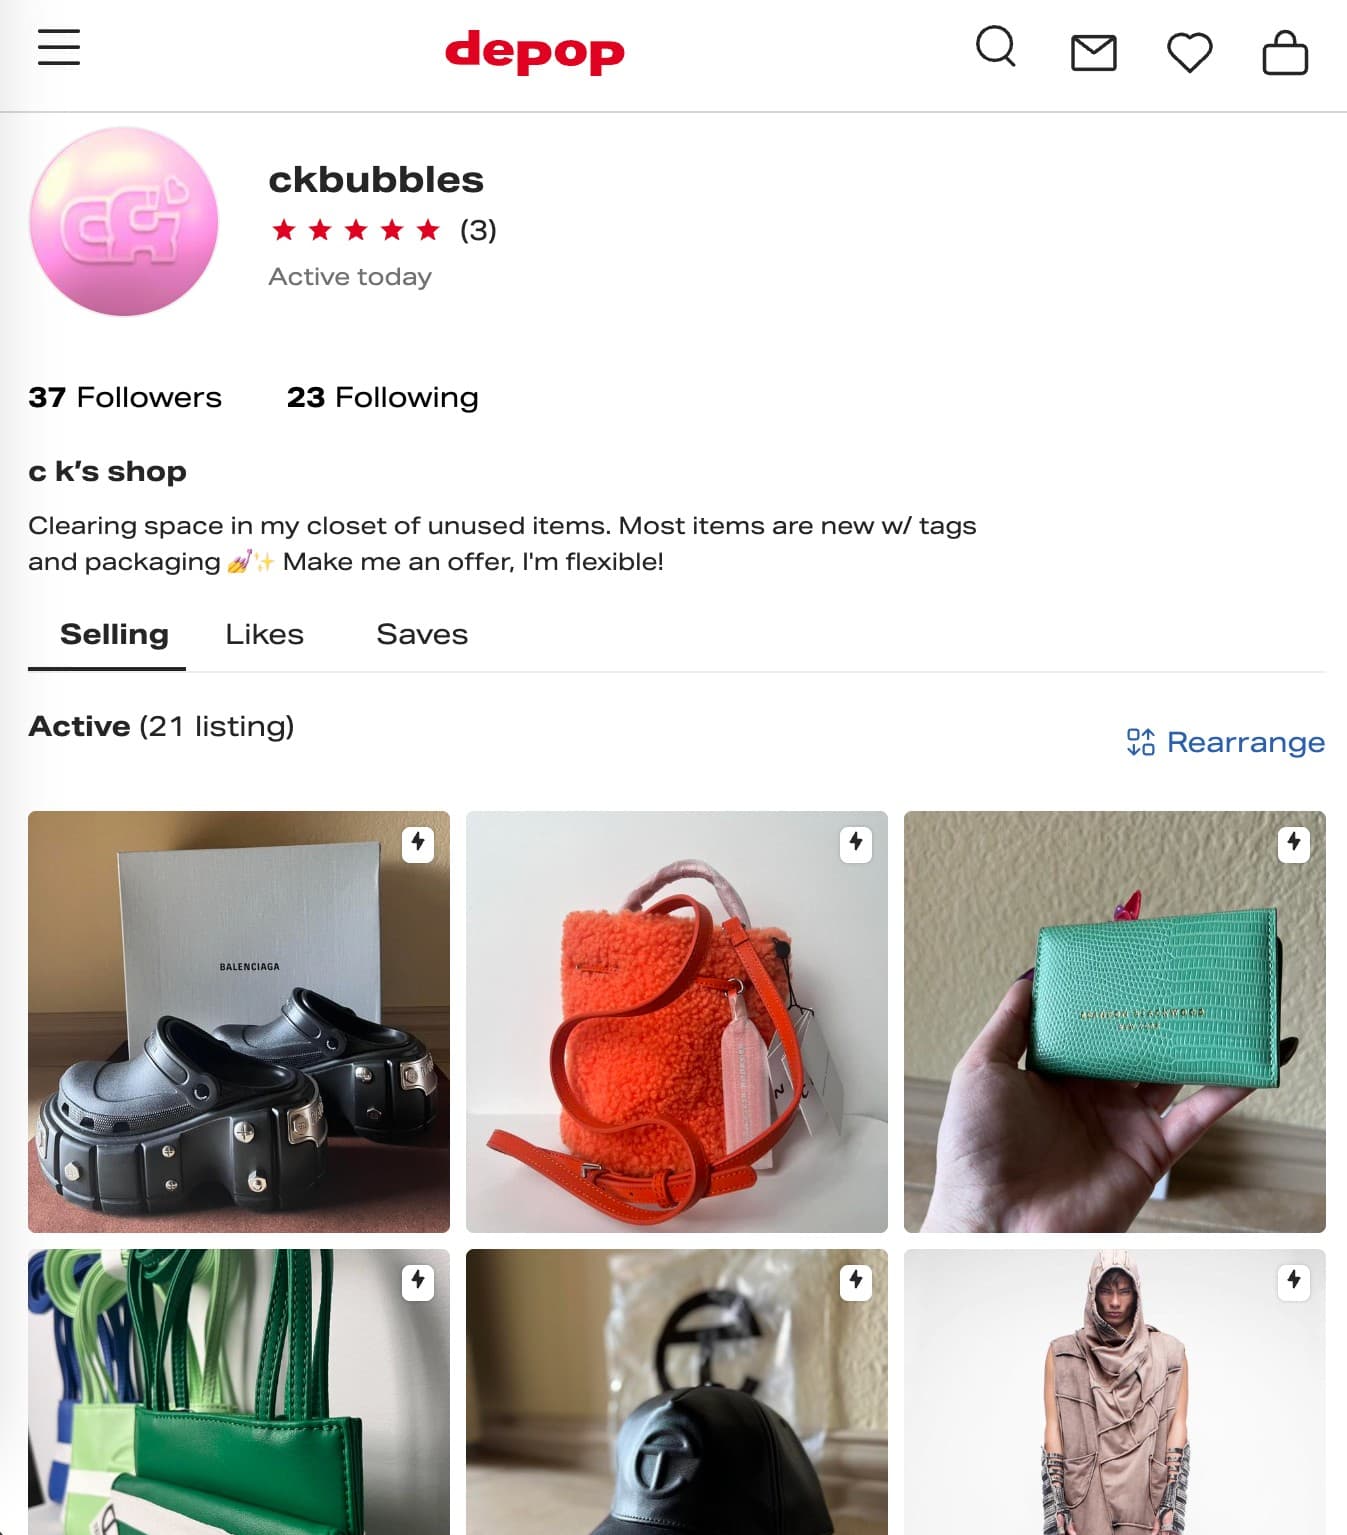Open messages envelope icon
This screenshot has width=1347, height=1535.
(1093, 53)
